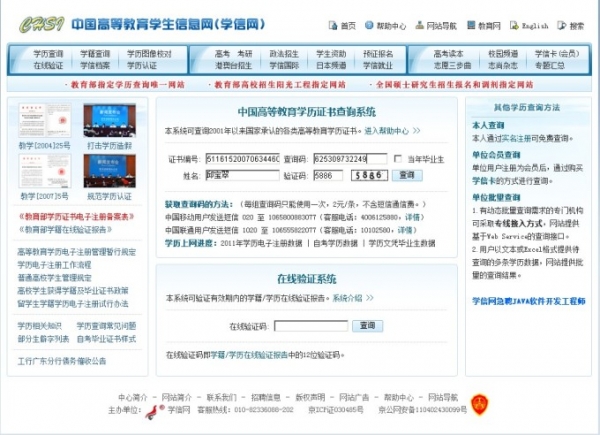Open 学历认证 in the navigation bar
The width and height of the screenshot is (600, 435).
tap(142, 65)
